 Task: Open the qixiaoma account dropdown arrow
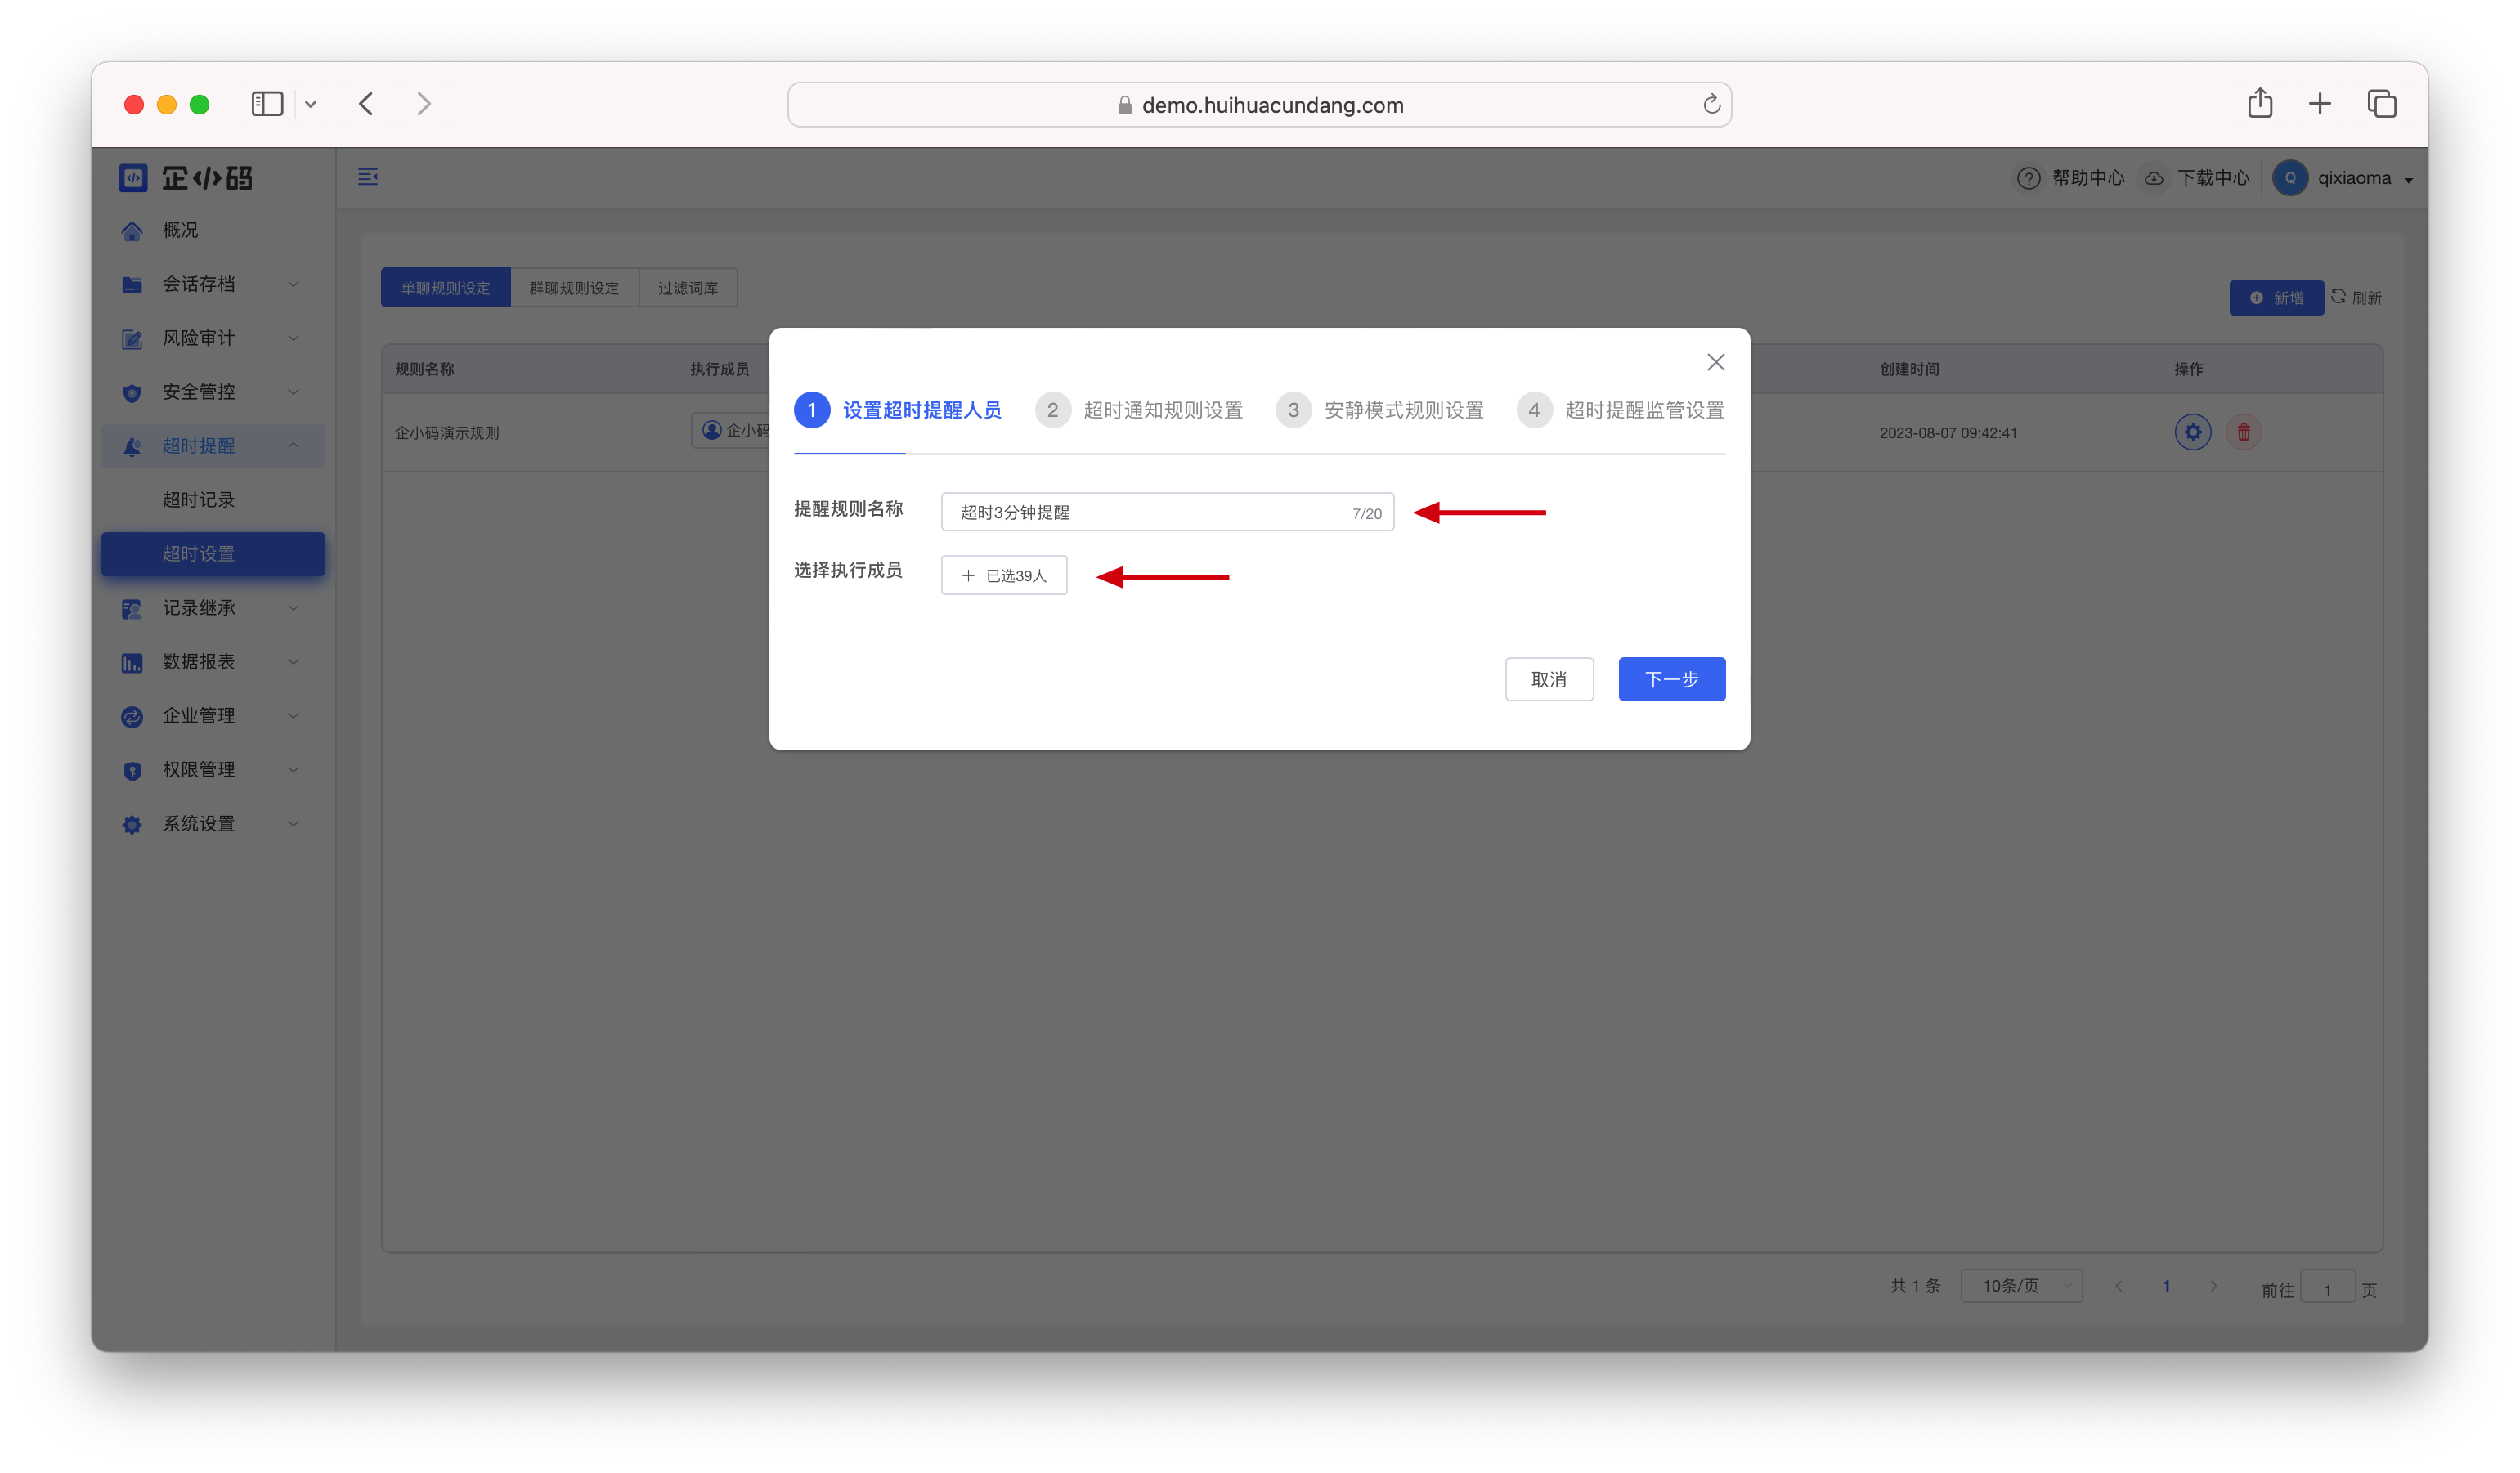(x=2409, y=180)
